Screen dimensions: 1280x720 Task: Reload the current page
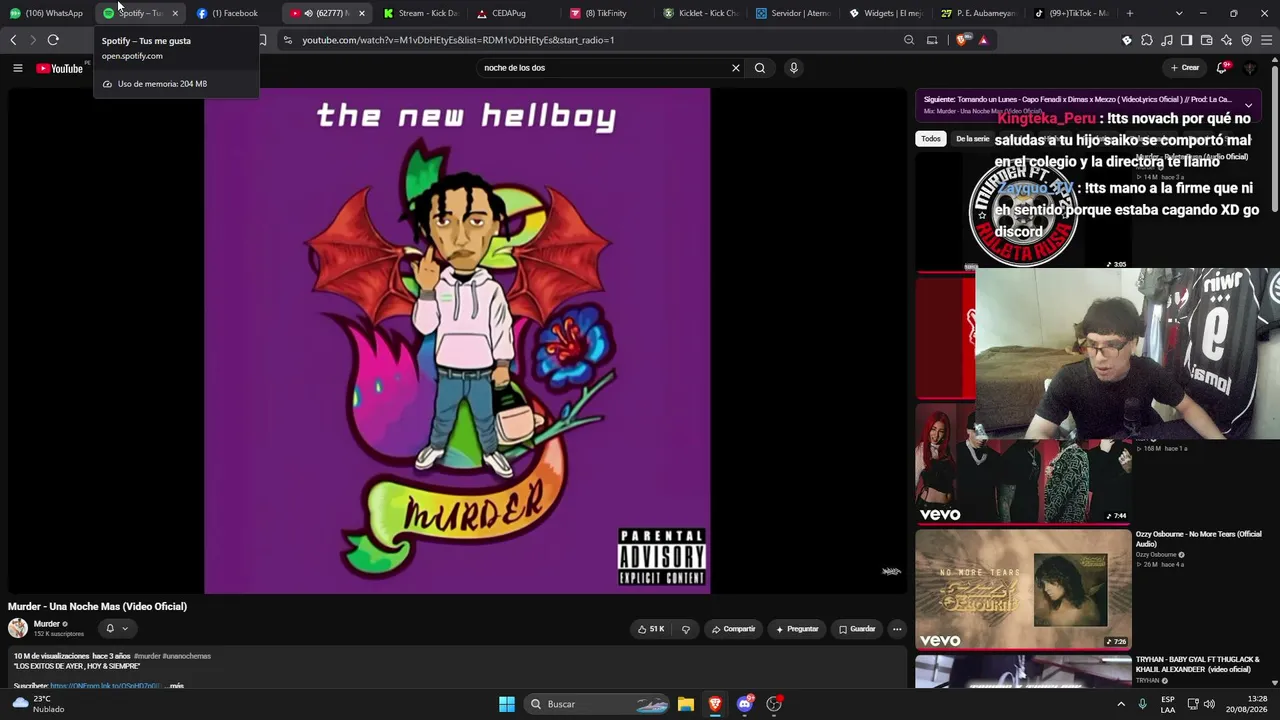[x=53, y=40]
